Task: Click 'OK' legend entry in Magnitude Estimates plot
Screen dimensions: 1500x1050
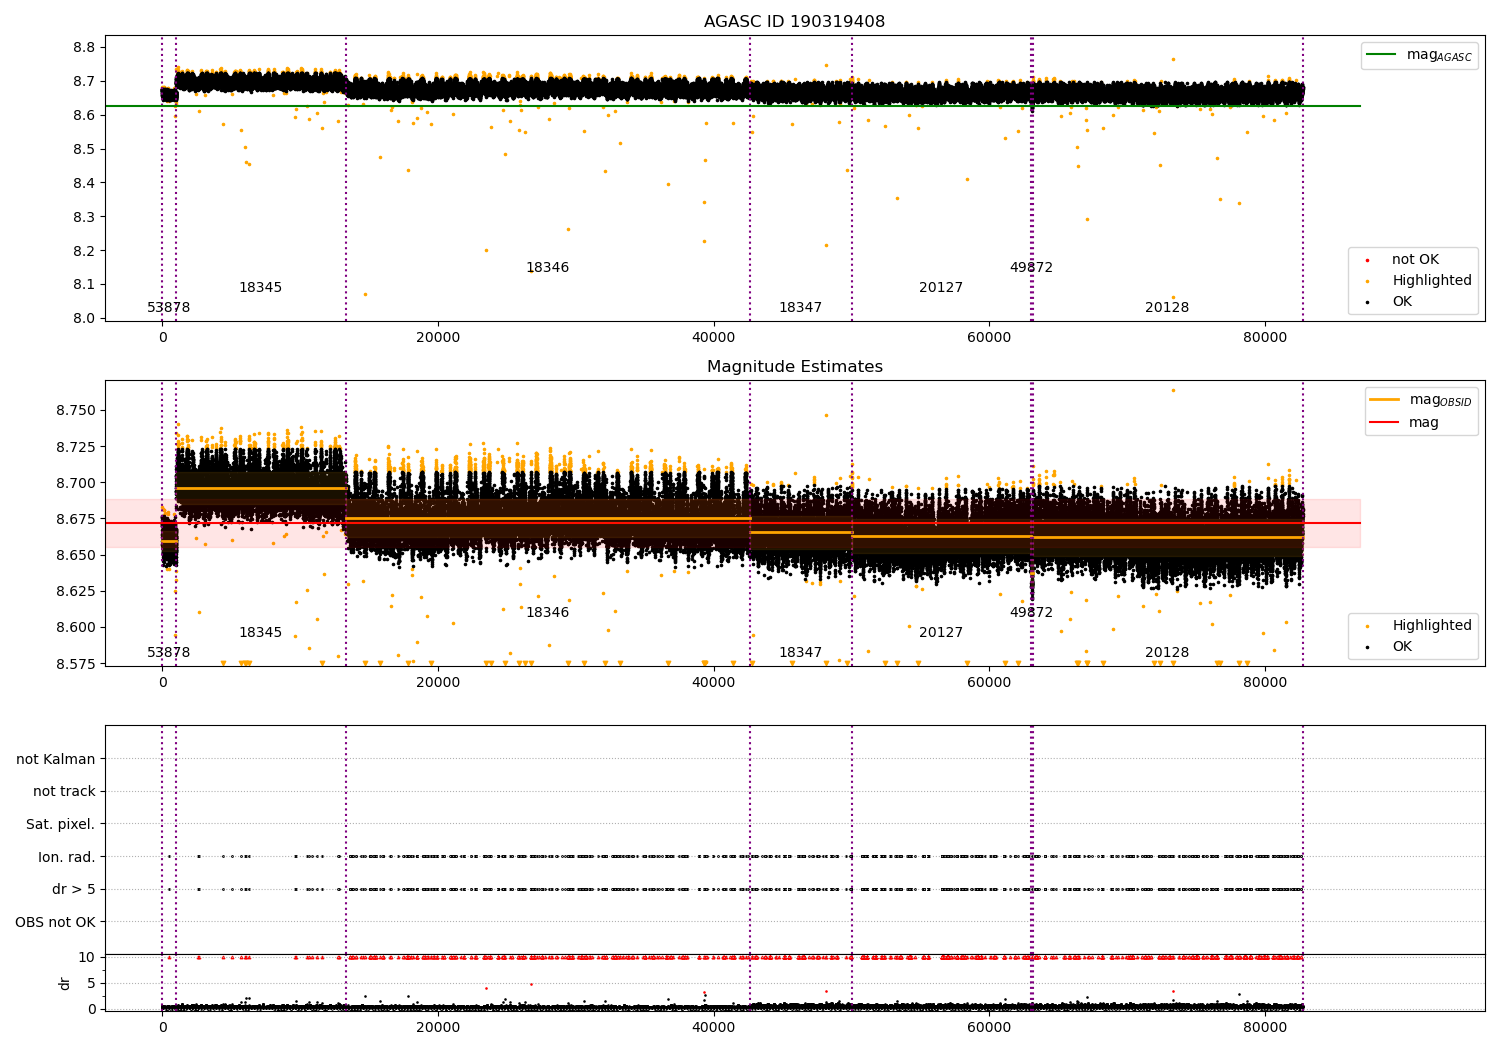Action: click(x=1402, y=647)
